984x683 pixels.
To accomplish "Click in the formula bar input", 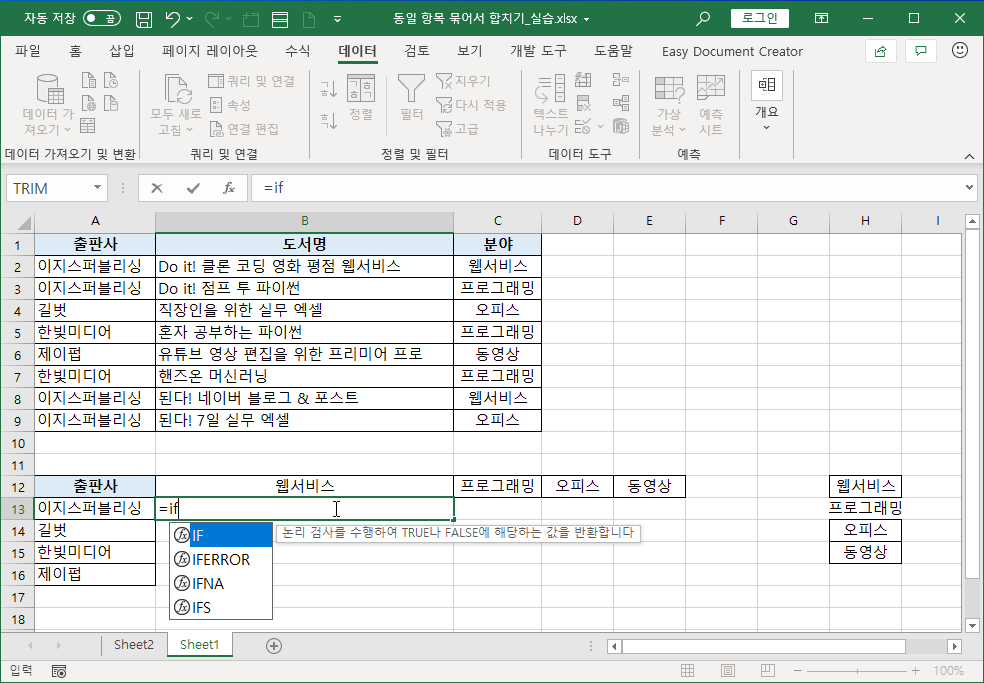I will coord(606,188).
